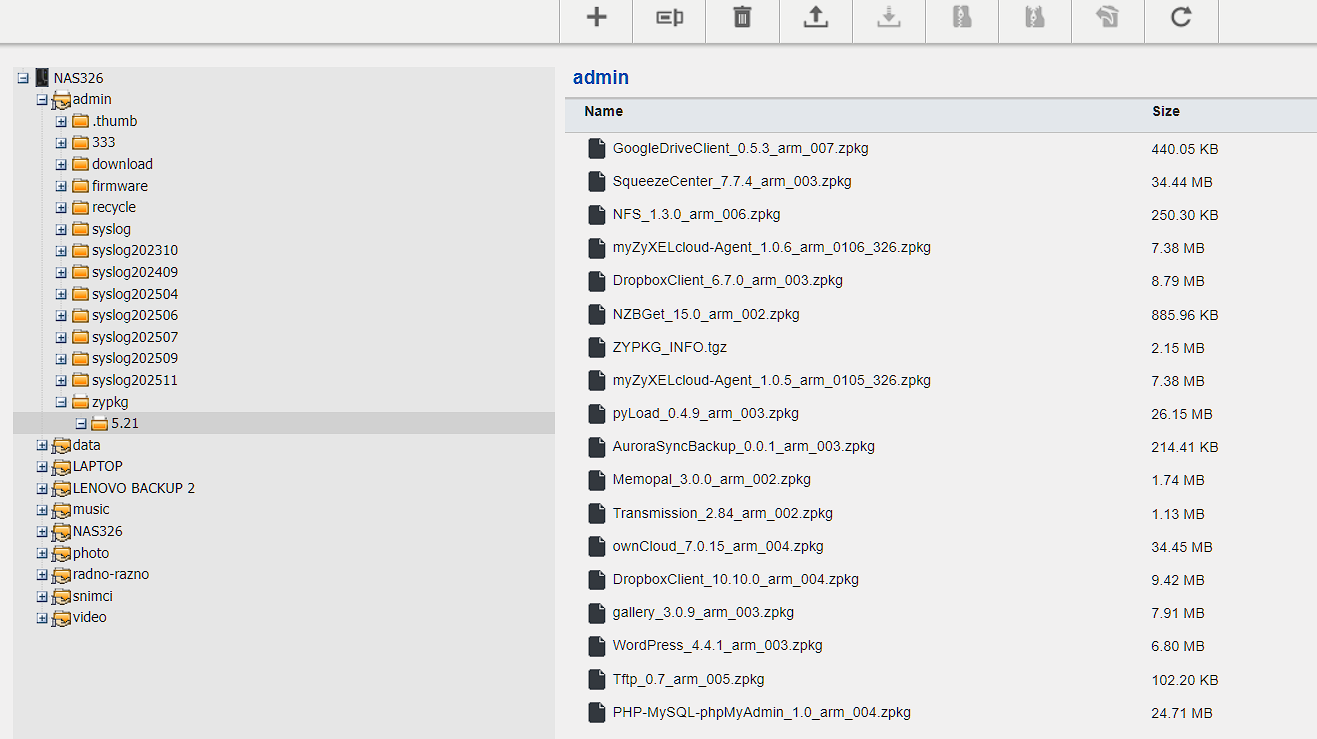Click the plus icon to add folder
1317x739 pixels.
(596, 17)
